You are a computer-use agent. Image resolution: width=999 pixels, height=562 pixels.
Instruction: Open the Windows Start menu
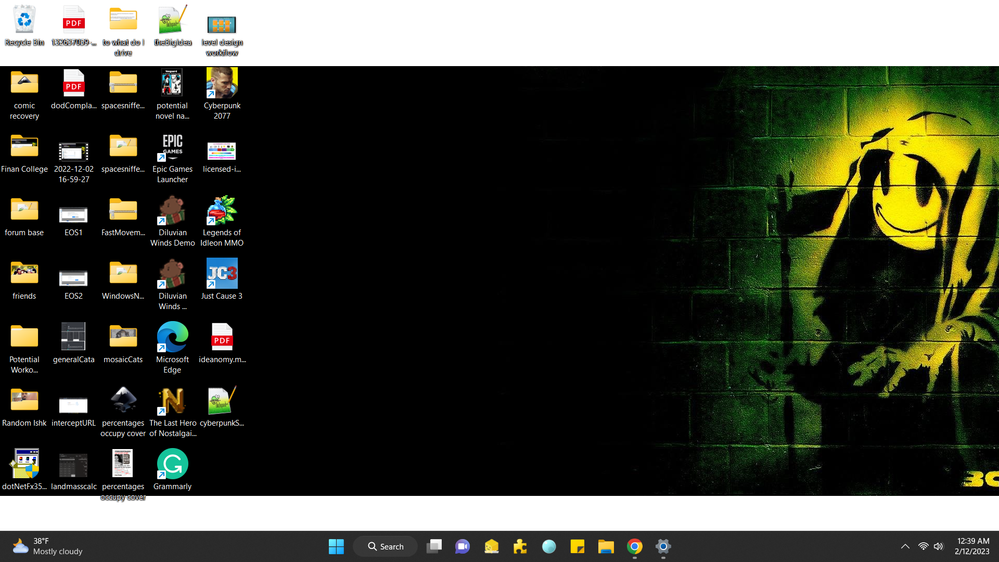click(336, 546)
